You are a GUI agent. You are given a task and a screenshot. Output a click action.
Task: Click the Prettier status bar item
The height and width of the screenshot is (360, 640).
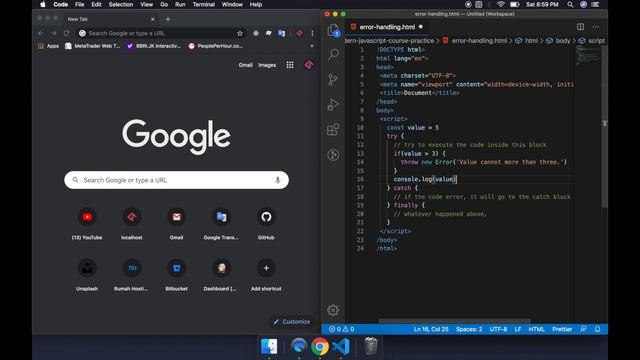click(562, 329)
